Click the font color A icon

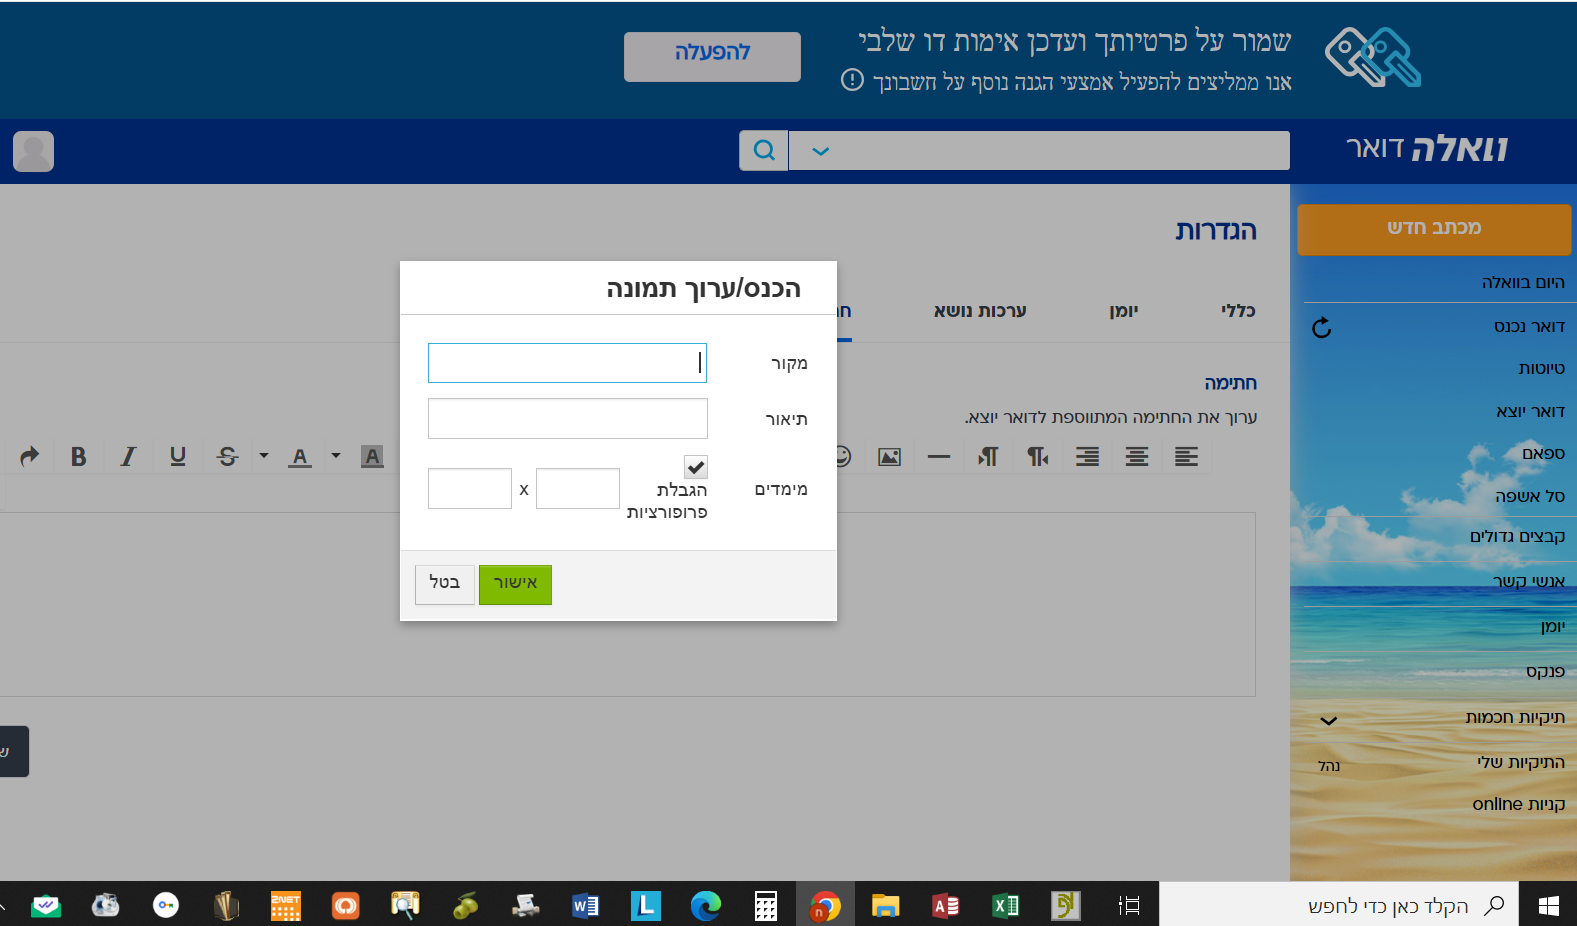click(x=300, y=457)
